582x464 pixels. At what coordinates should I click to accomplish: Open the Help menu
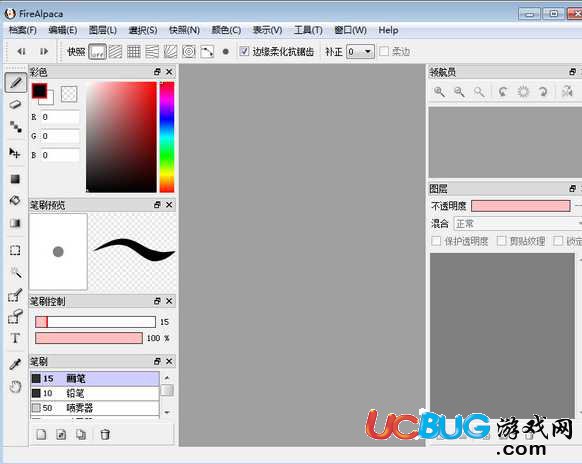click(x=388, y=30)
